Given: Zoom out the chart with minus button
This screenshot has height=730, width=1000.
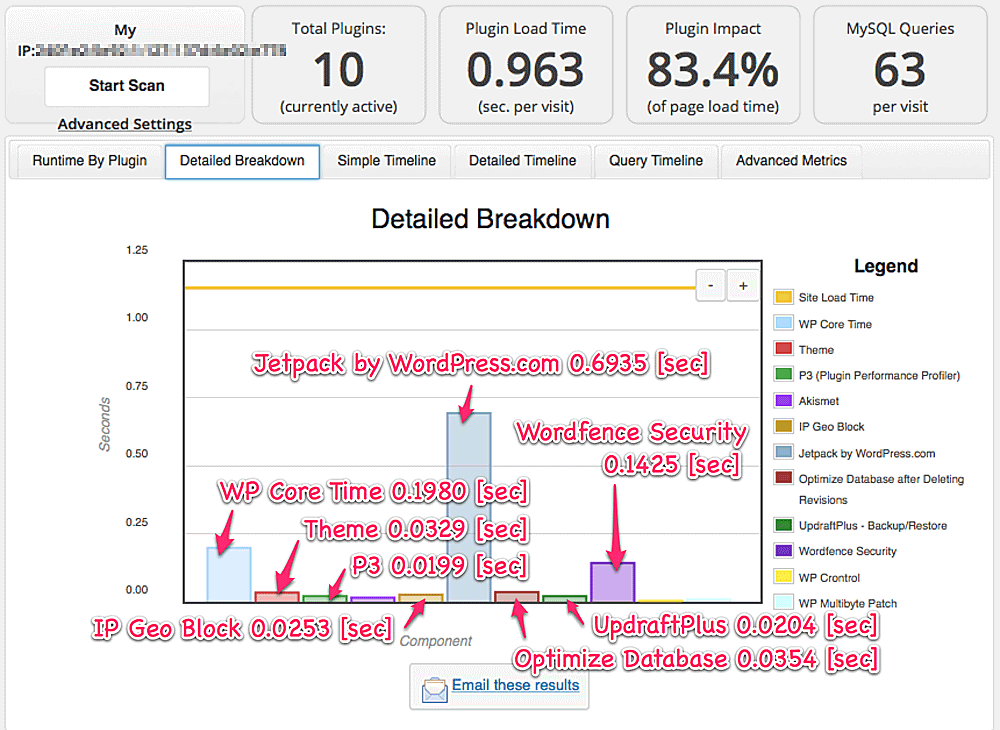Looking at the screenshot, I should (710, 286).
